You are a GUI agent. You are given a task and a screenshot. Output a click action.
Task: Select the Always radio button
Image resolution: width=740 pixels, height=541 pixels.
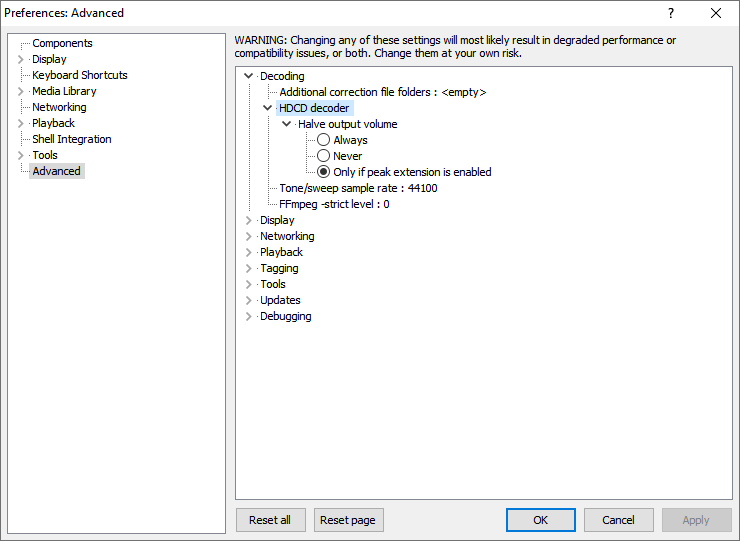(324, 140)
